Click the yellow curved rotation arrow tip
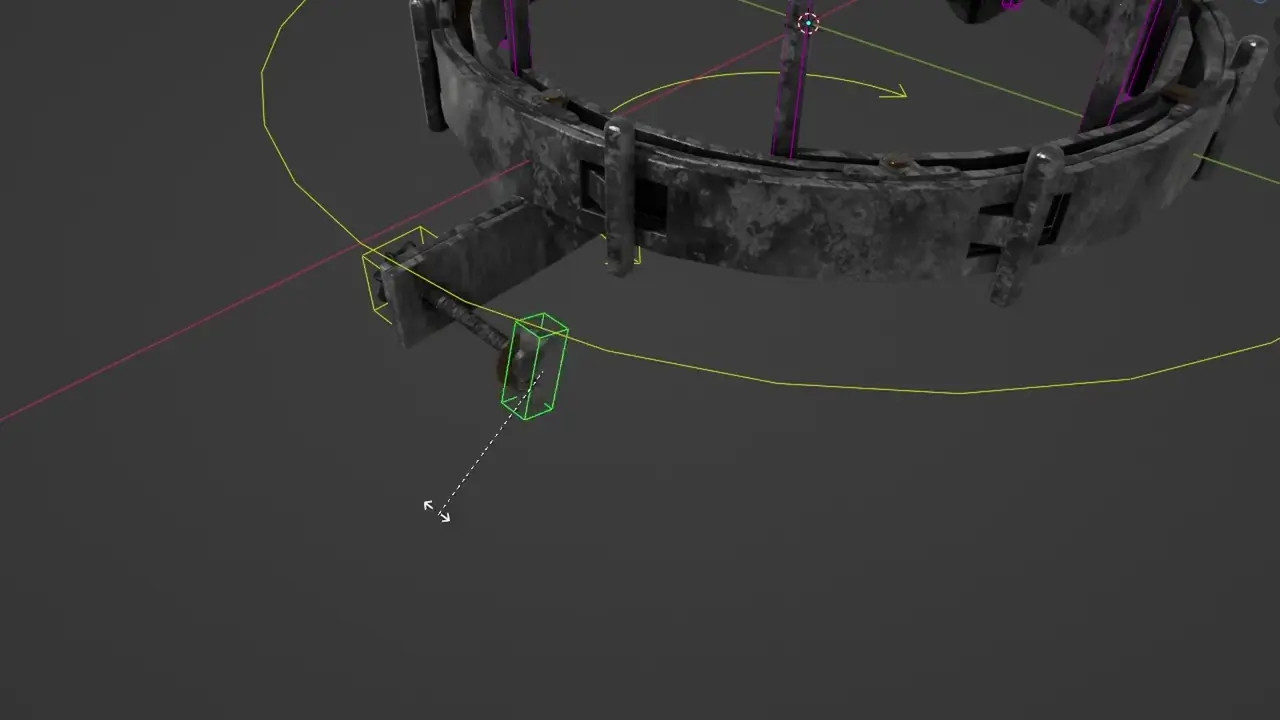Screen dimensions: 1280x720 point(900,94)
